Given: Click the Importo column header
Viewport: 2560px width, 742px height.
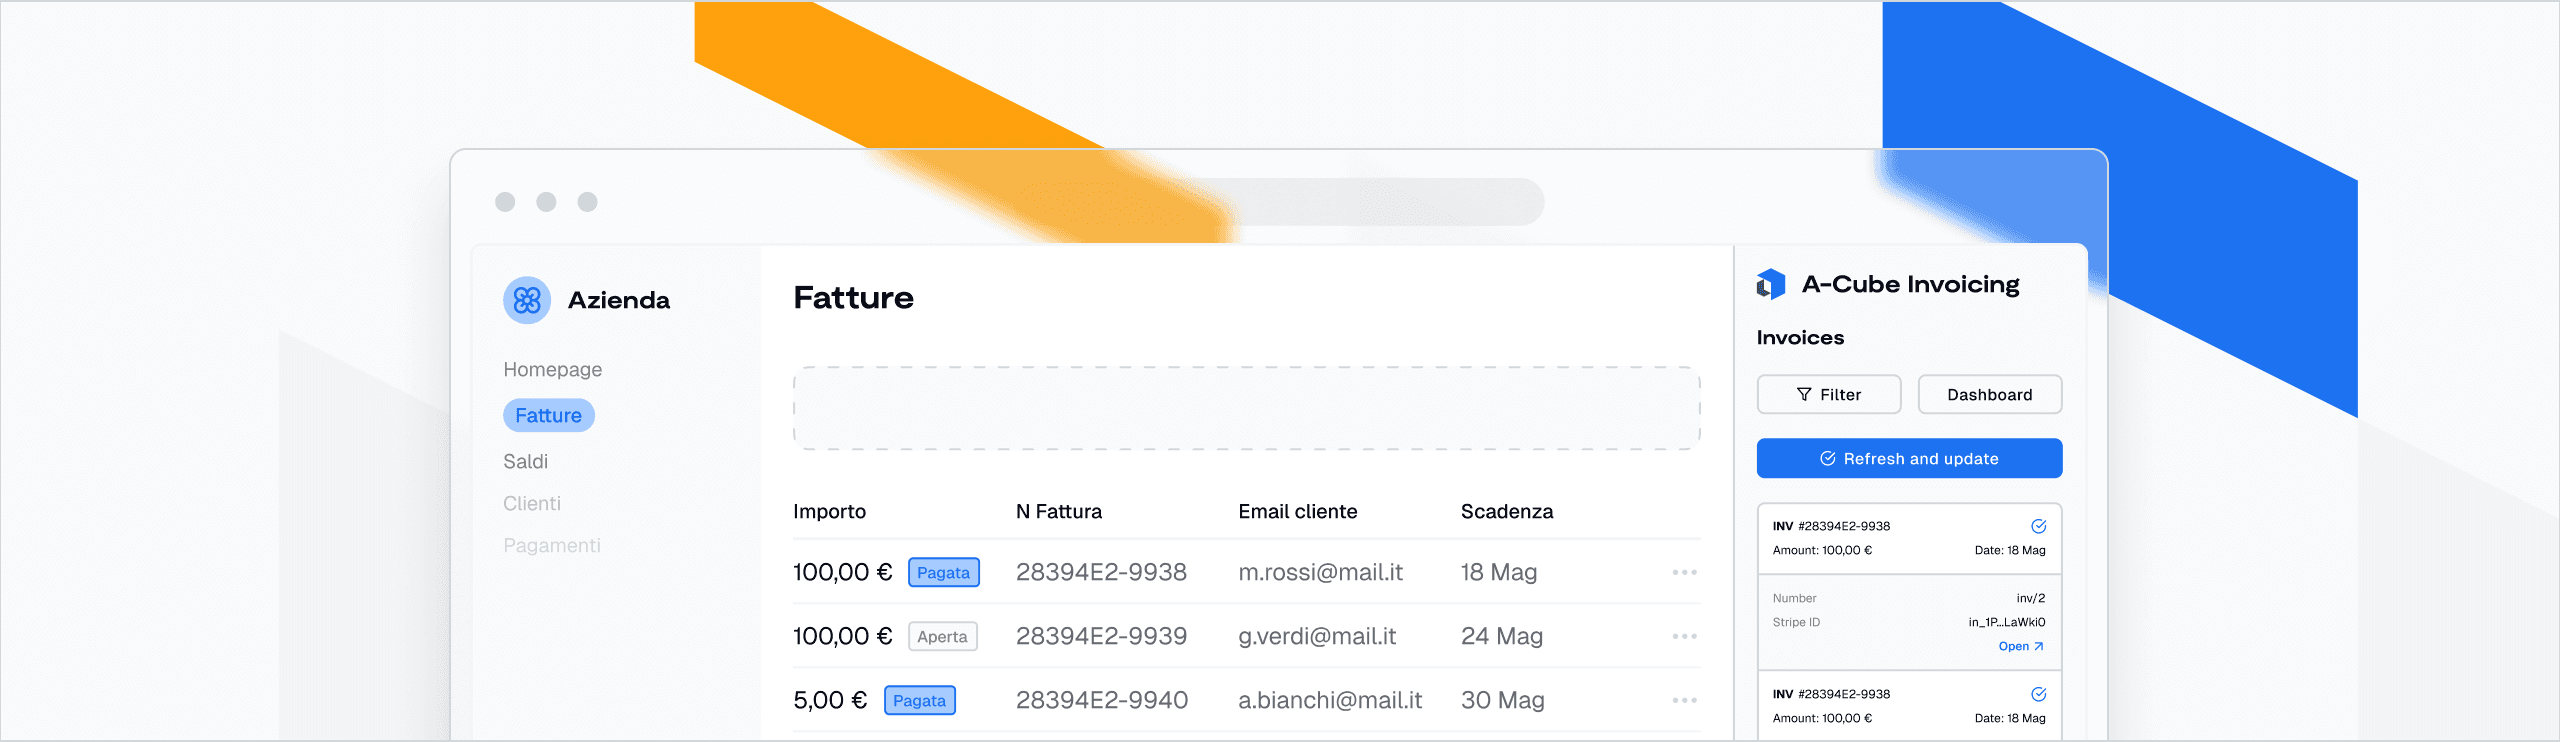Looking at the screenshot, I should (x=829, y=511).
